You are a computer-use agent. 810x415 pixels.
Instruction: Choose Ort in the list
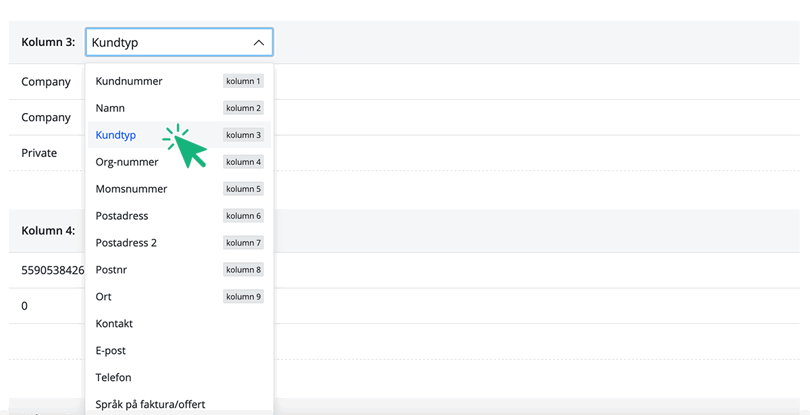coord(103,297)
